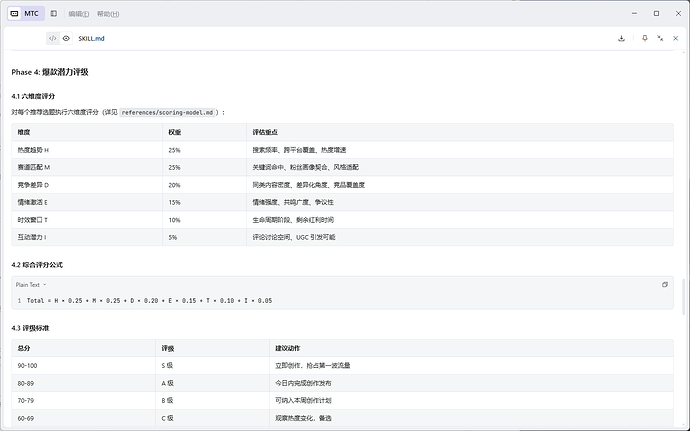
Task: Click the 4.2 综合评分公式 heading
Action: click(x=37, y=265)
